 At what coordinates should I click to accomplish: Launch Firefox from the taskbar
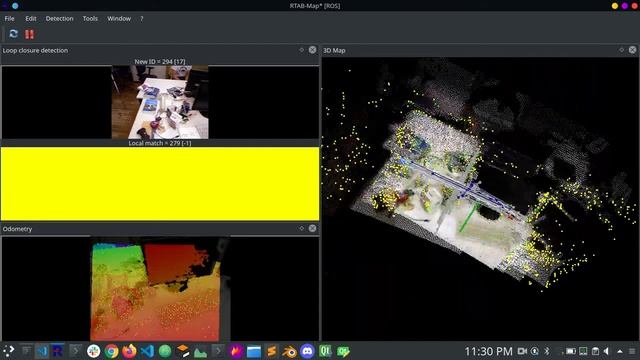[x=129, y=351]
